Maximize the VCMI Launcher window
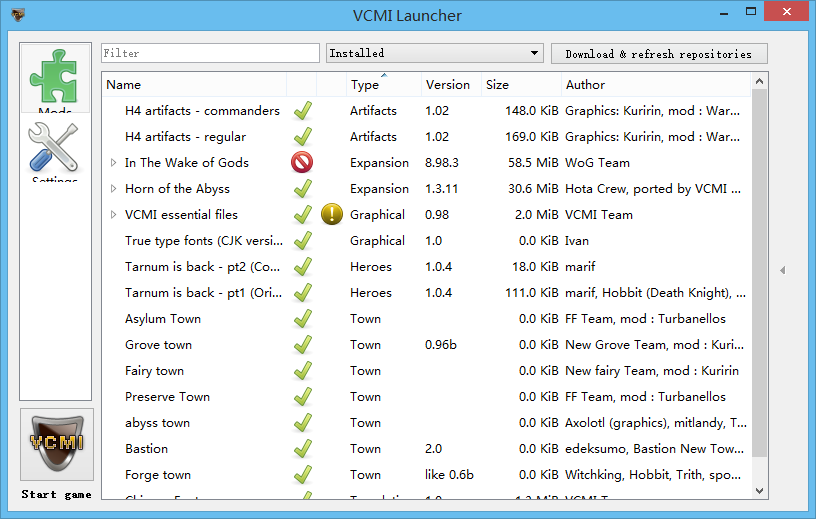This screenshot has width=816, height=519. [x=750, y=11]
